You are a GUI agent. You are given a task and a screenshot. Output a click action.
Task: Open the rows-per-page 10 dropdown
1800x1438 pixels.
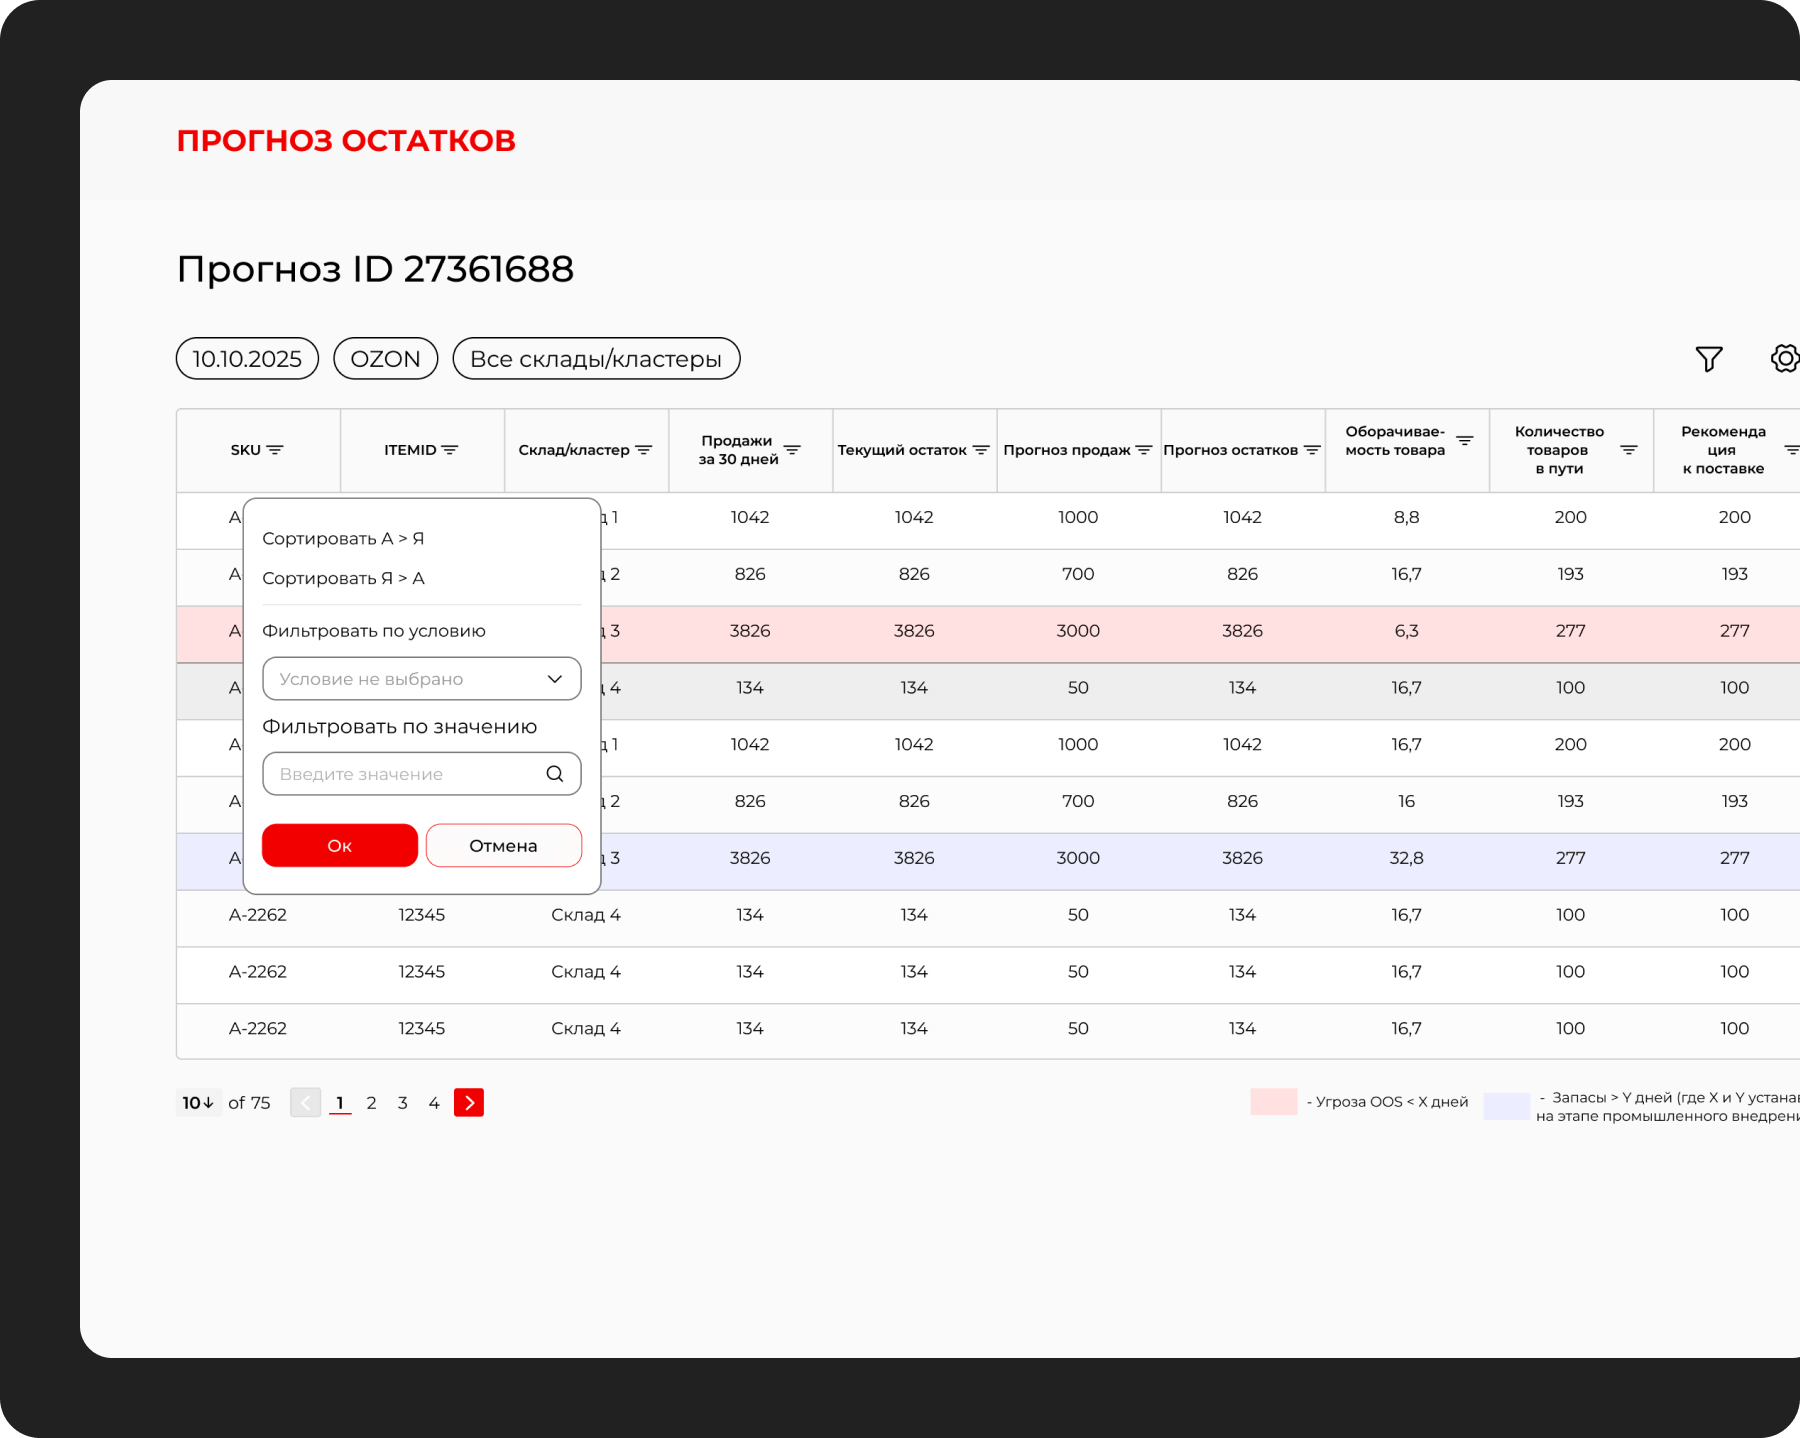tap(198, 1103)
